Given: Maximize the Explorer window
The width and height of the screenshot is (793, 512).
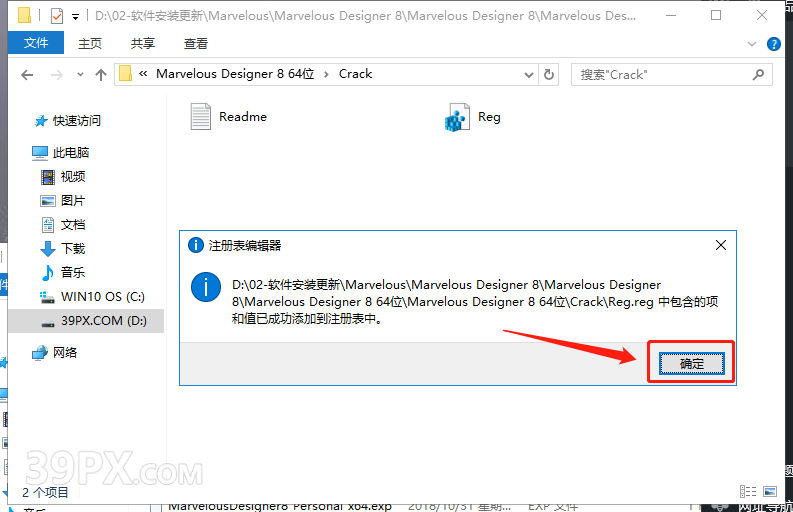Looking at the screenshot, I should [x=716, y=15].
